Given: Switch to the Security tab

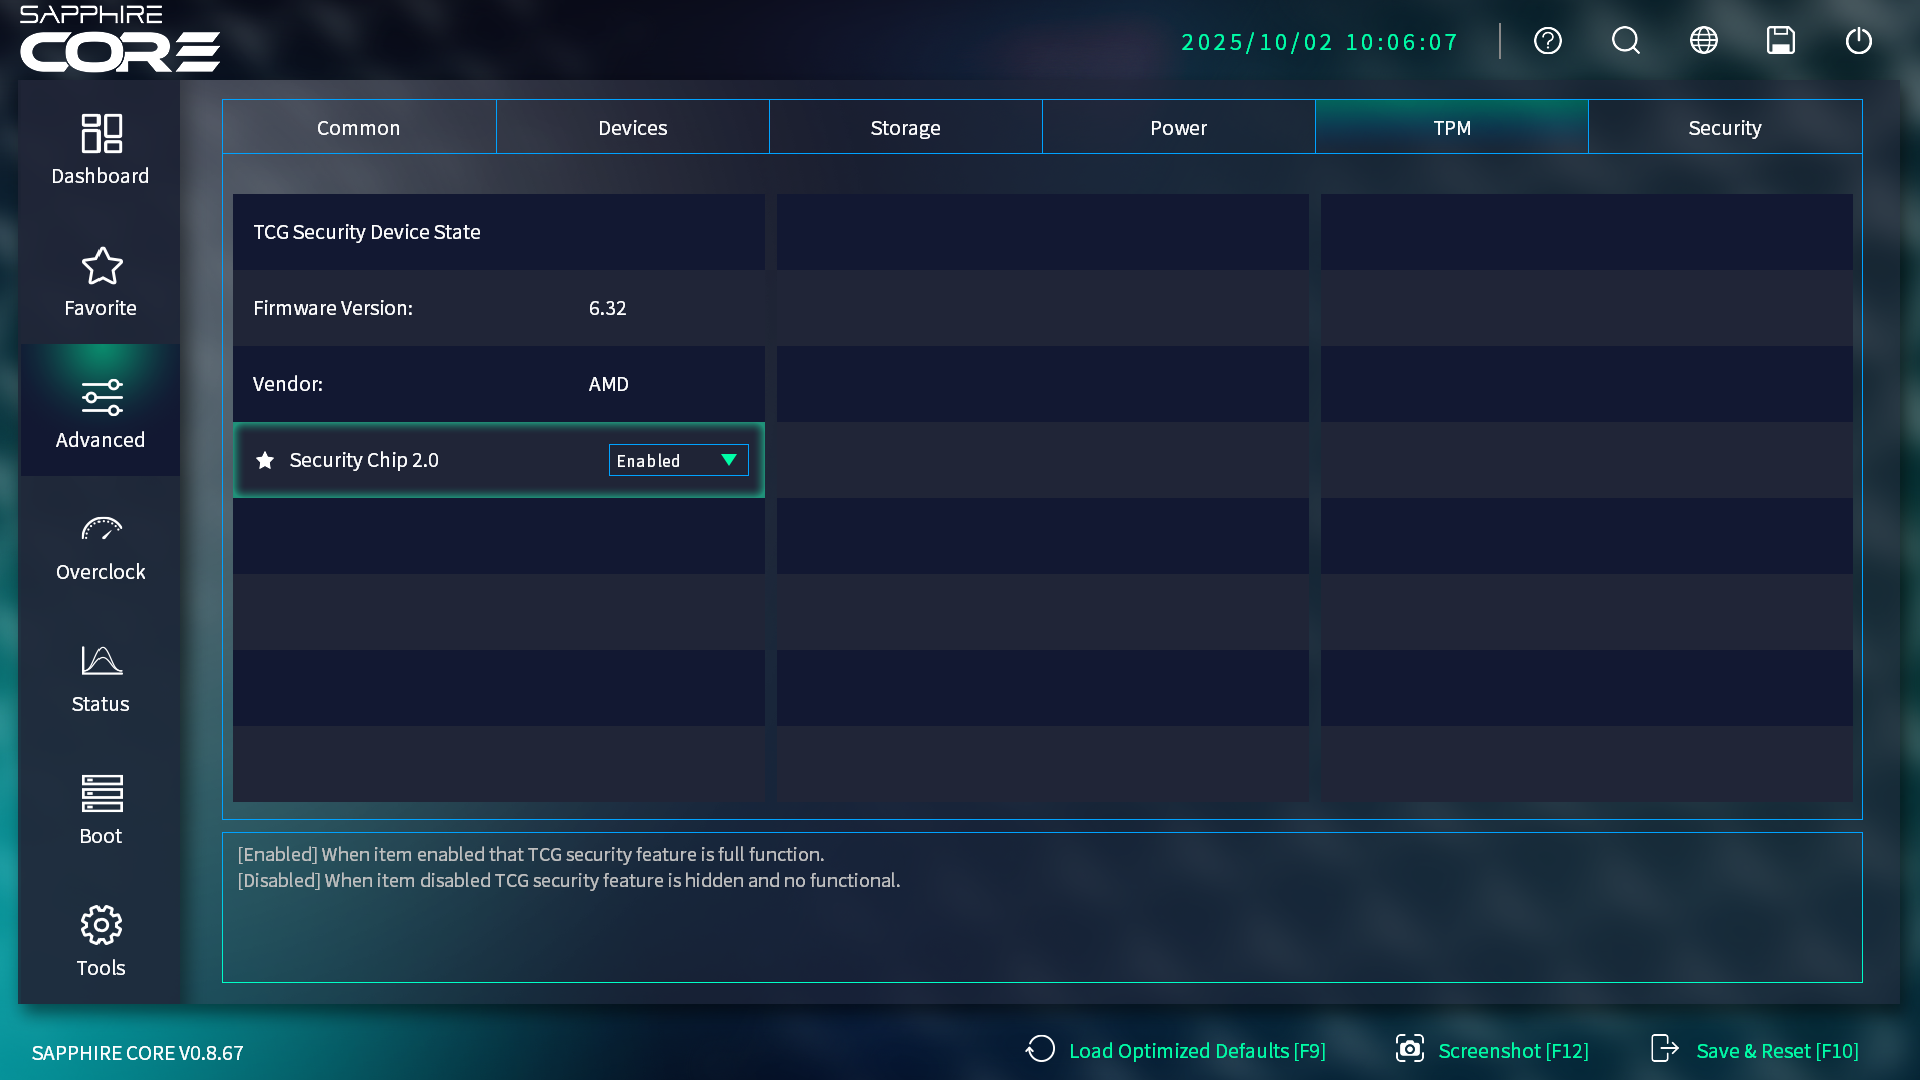Looking at the screenshot, I should point(1724,128).
